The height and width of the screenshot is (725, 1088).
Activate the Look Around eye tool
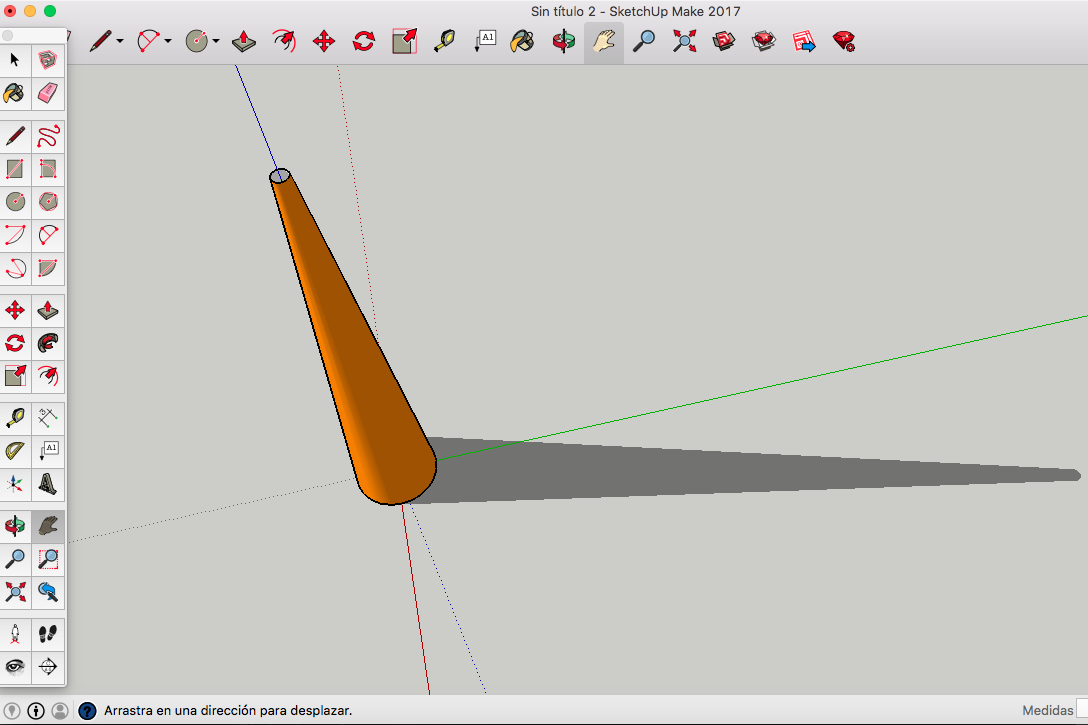coord(15,667)
